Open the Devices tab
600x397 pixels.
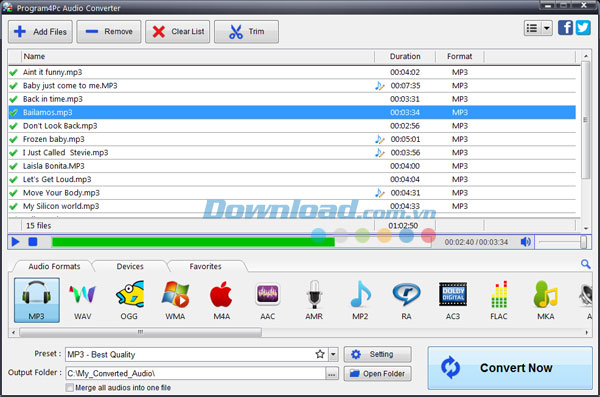pyautogui.click(x=130, y=266)
